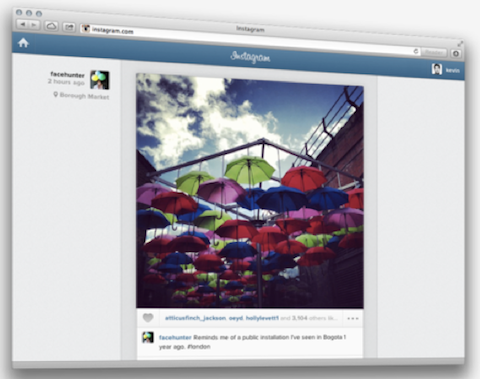Open liker hollylevett1's profile
480x379 pixels.
click(x=262, y=318)
